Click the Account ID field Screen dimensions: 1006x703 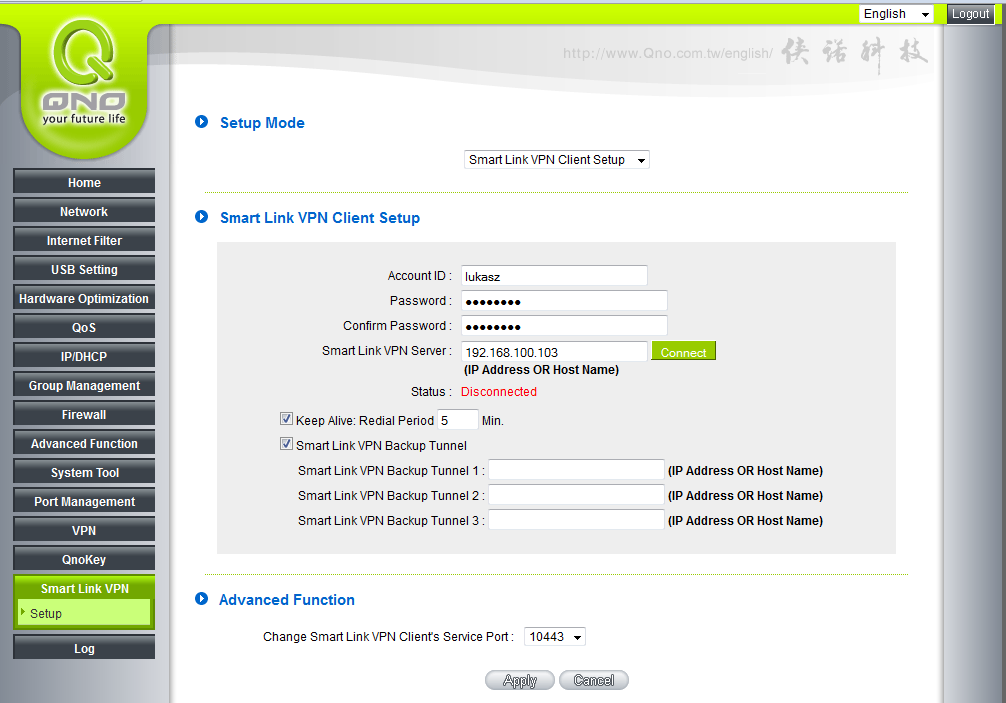tap(554, 276)
